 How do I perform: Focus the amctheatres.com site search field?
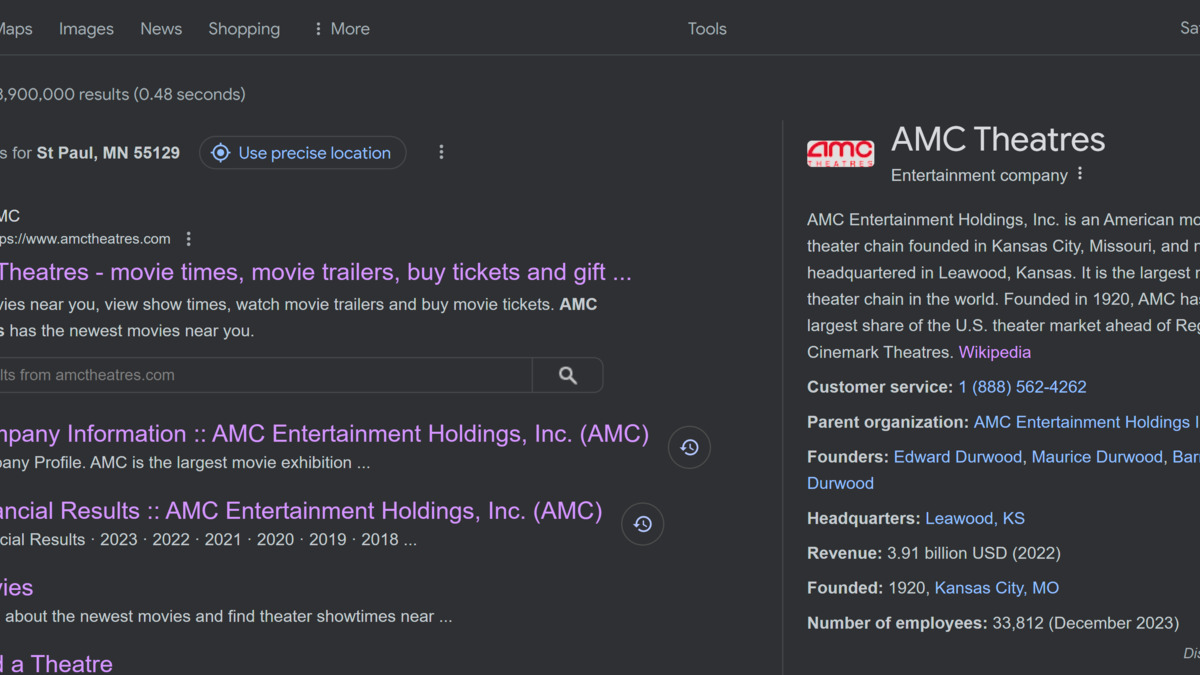265,375
